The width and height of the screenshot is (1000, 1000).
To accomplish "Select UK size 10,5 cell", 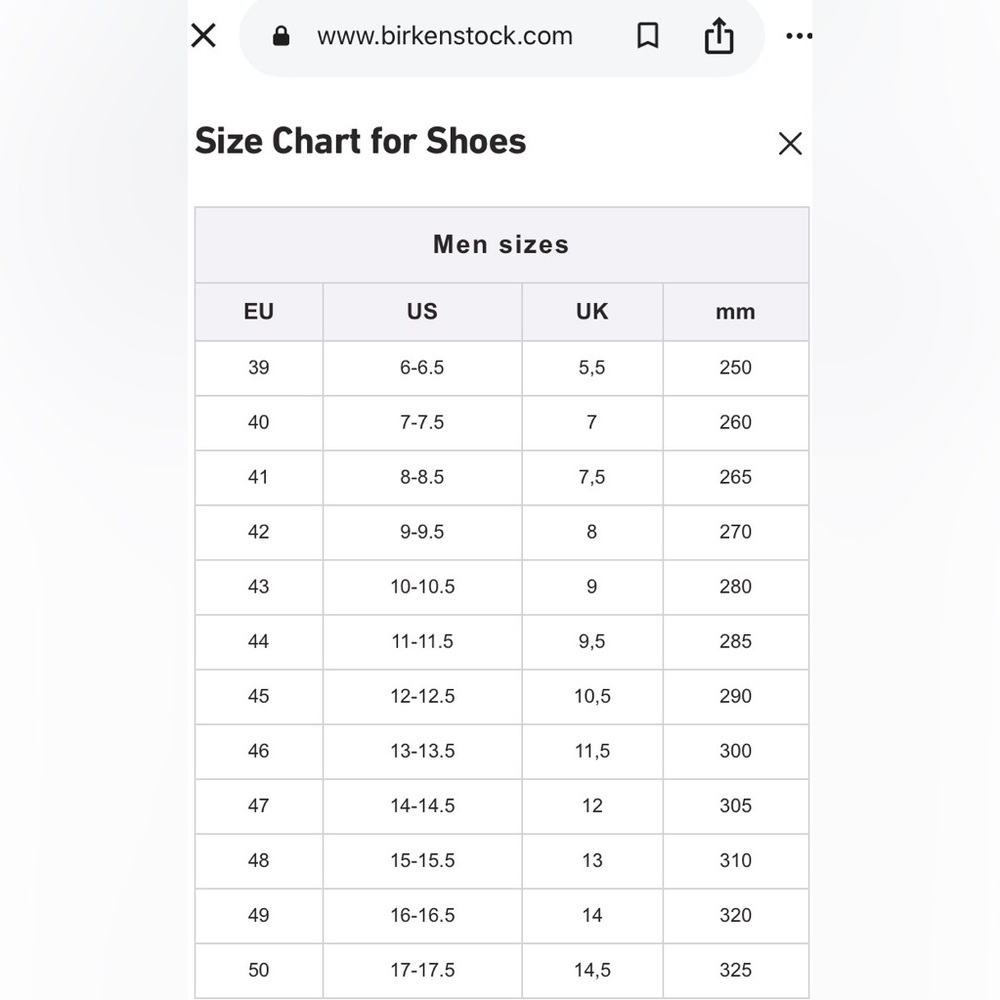I will point(592,696).
